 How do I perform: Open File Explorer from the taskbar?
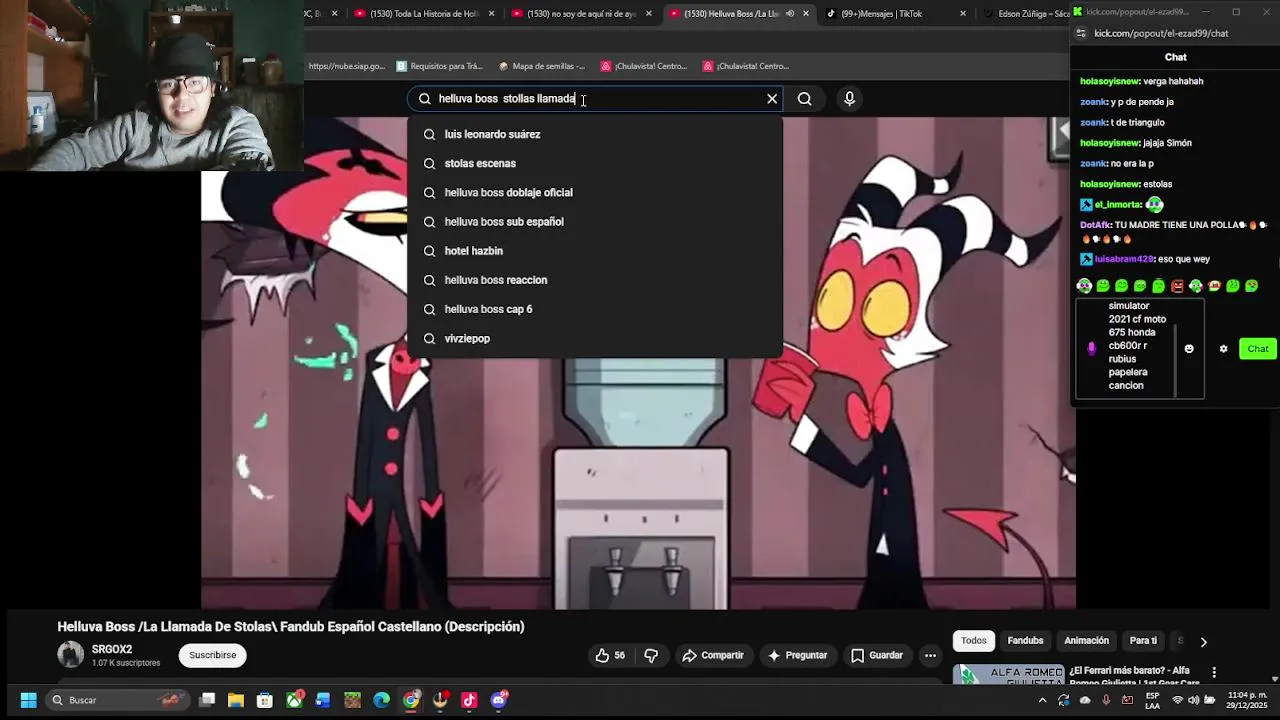[236, 700]
